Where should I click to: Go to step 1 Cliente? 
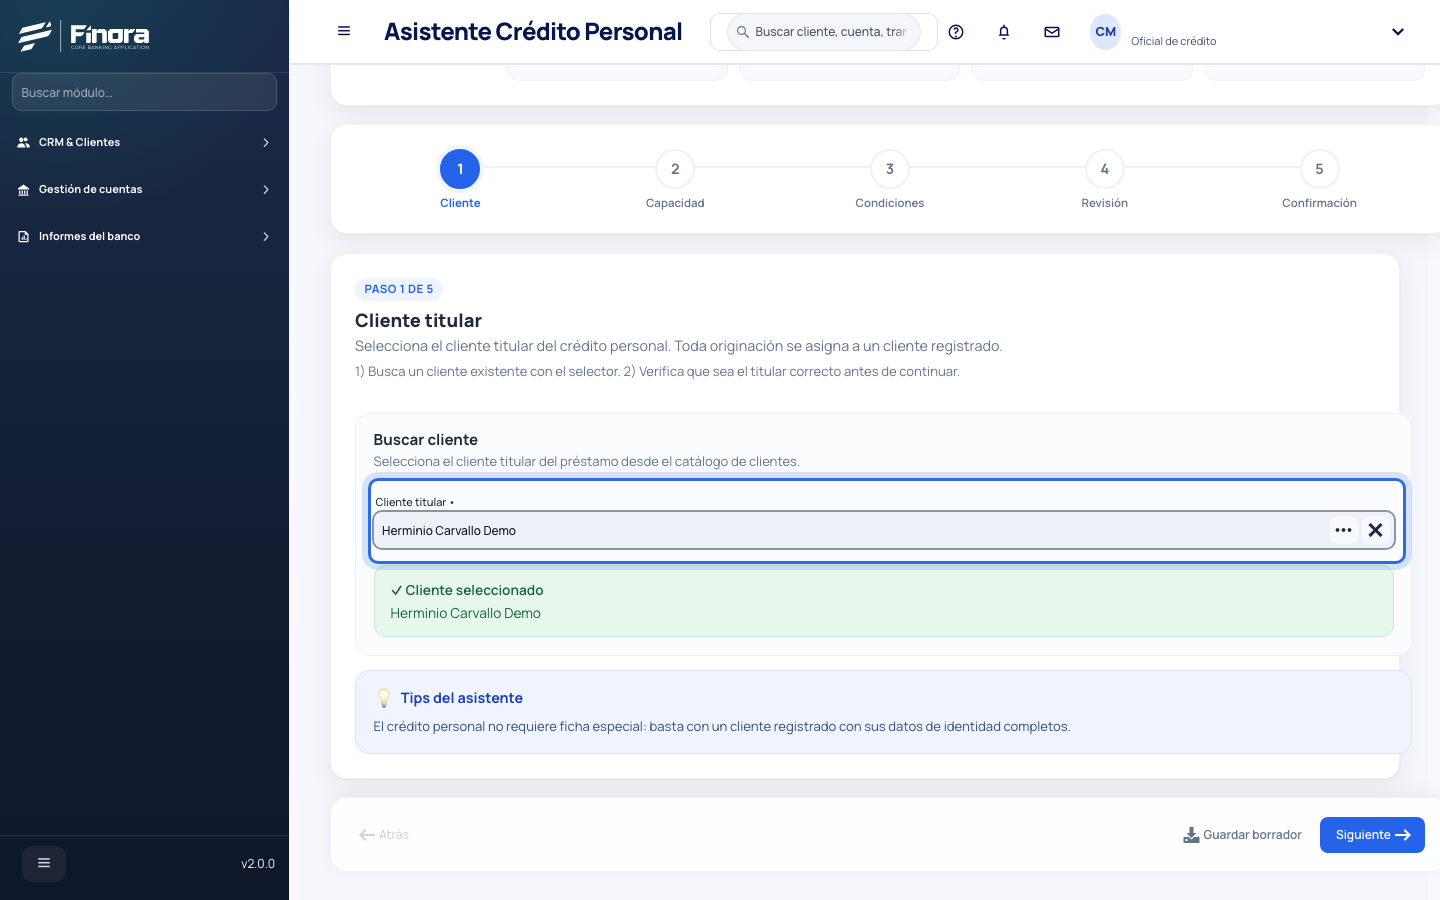(460, 180)
